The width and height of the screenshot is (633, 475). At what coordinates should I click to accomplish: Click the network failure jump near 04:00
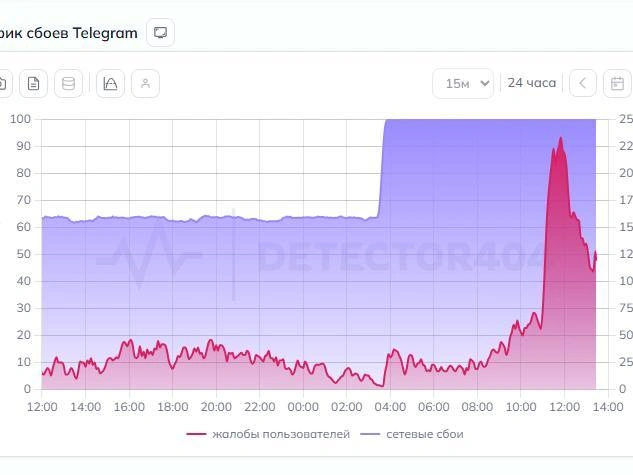(x=382, y=169)
